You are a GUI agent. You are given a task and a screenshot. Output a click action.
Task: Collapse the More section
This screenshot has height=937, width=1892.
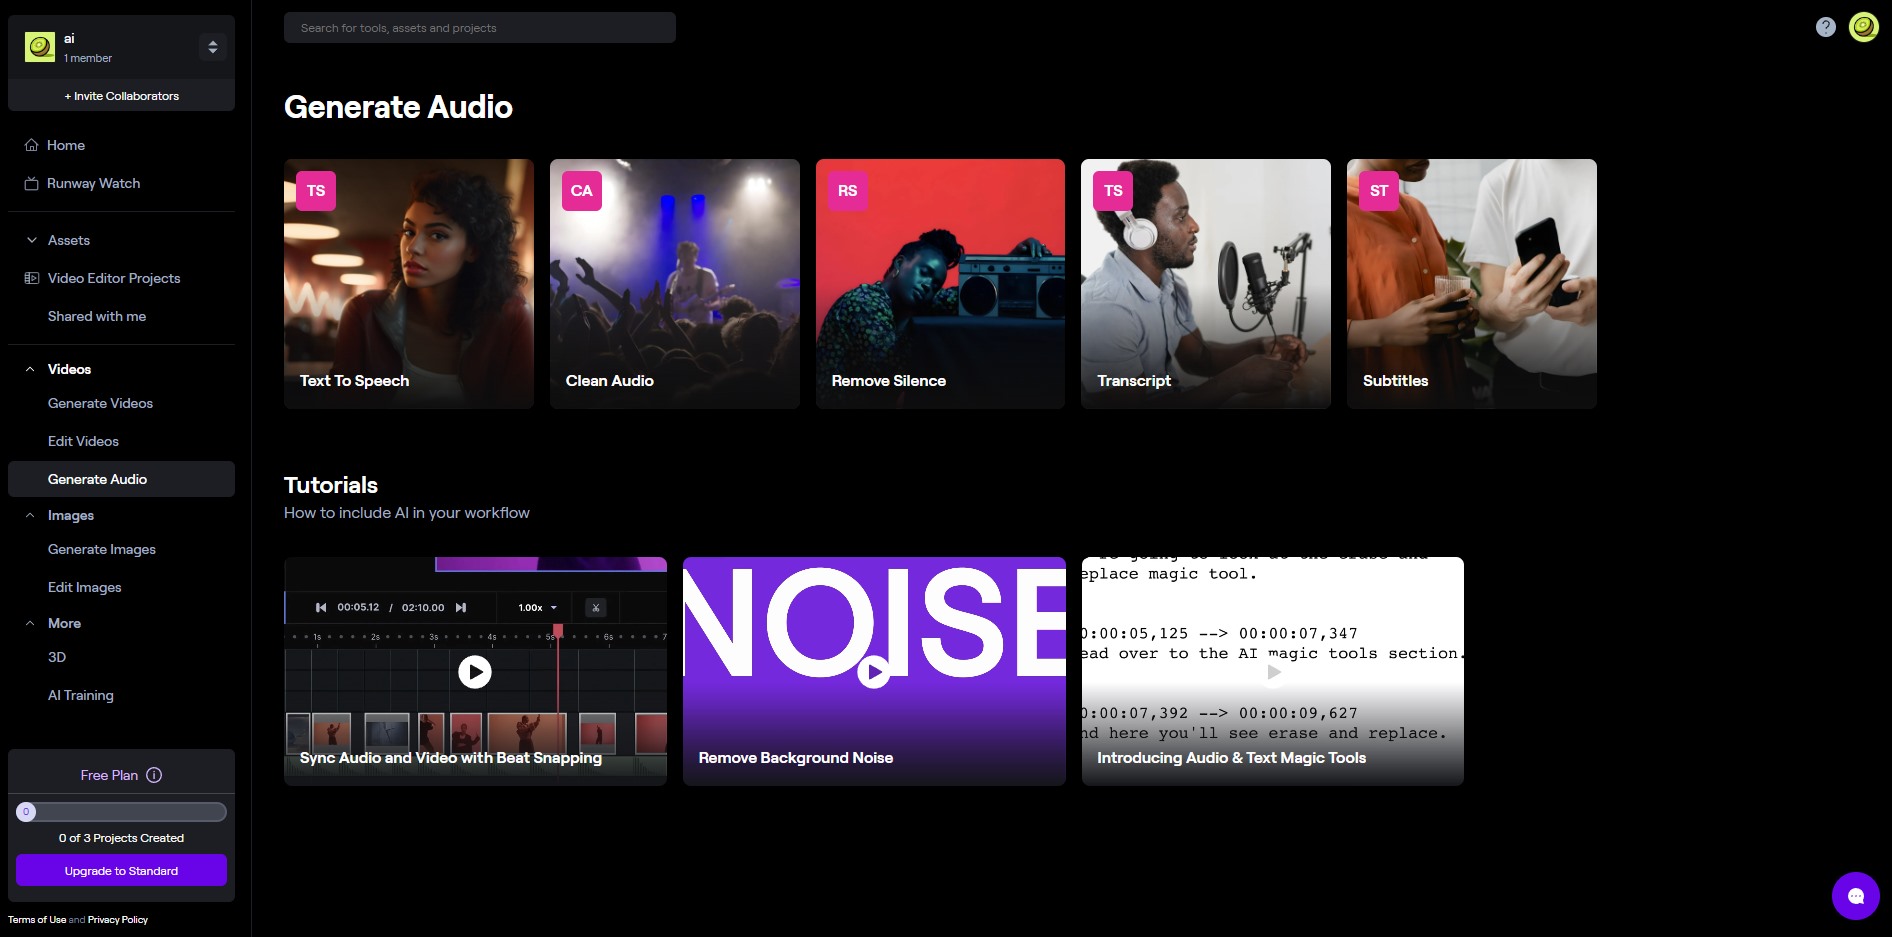tap(31, 623)
